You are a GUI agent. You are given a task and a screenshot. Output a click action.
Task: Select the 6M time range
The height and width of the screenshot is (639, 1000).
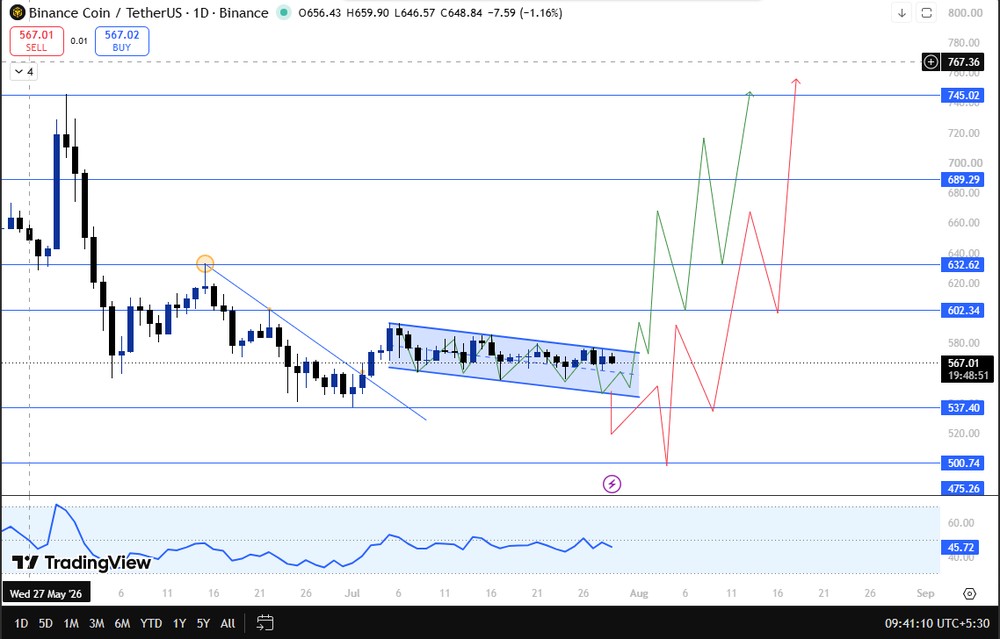[x=122, y=623]
